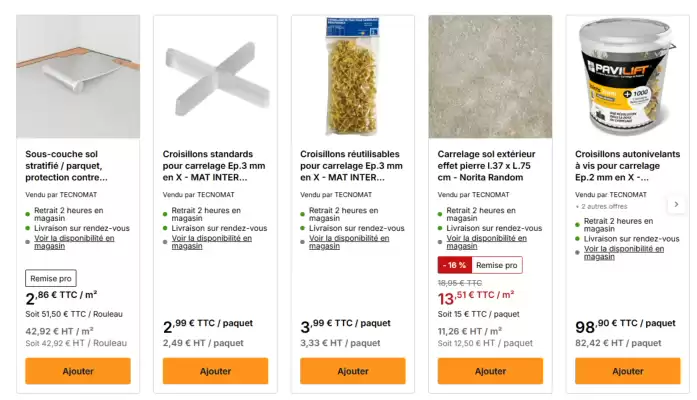Click the -16 % Remise pro badge
Viewport: 697px width, 400px height.
[480, 265]
